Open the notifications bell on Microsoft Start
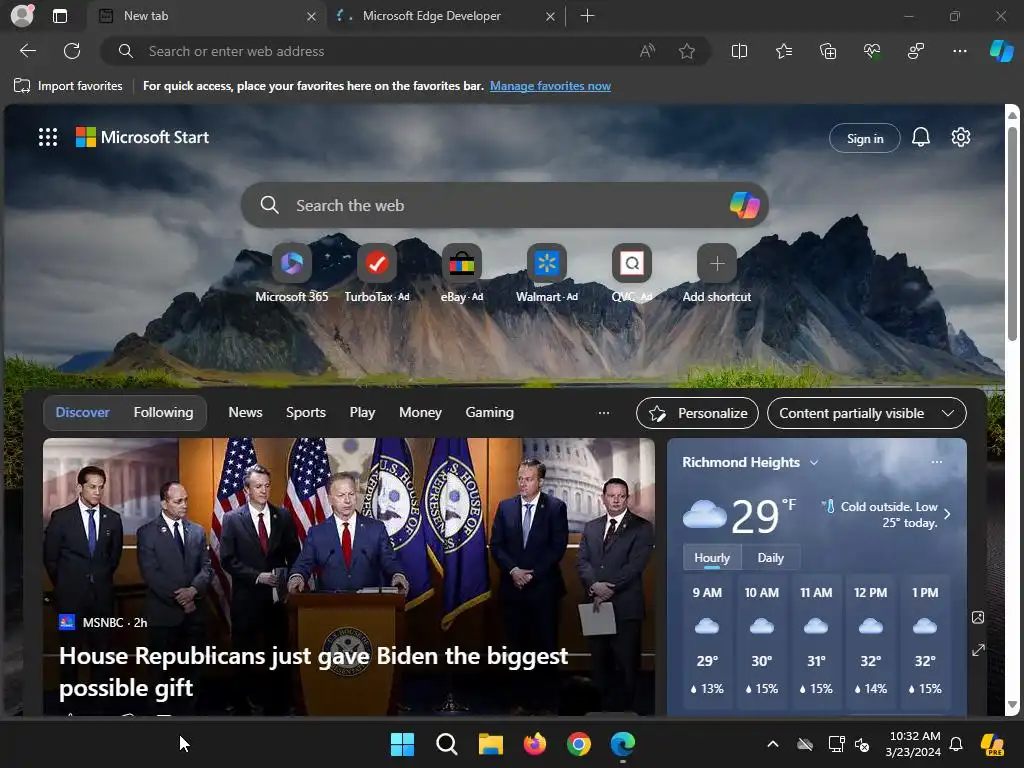 (x=921, y=137)
